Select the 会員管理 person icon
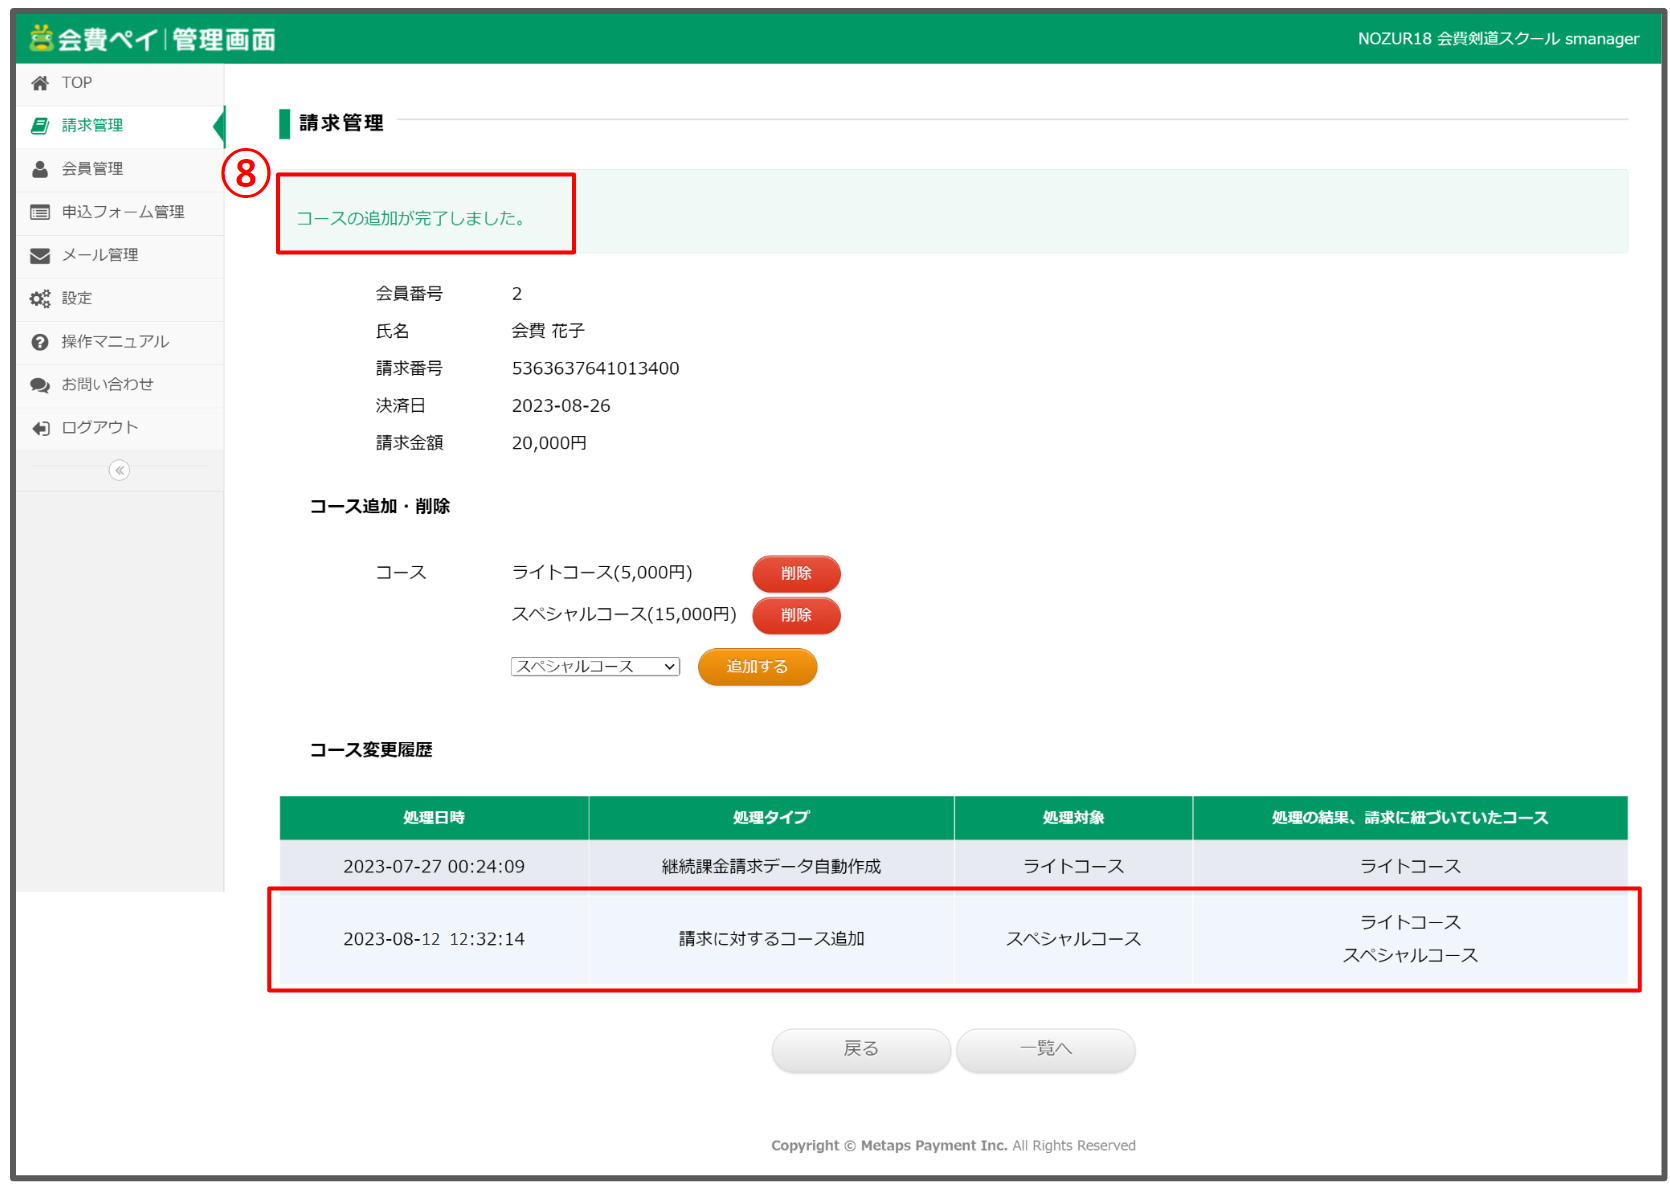 [39, 168]
